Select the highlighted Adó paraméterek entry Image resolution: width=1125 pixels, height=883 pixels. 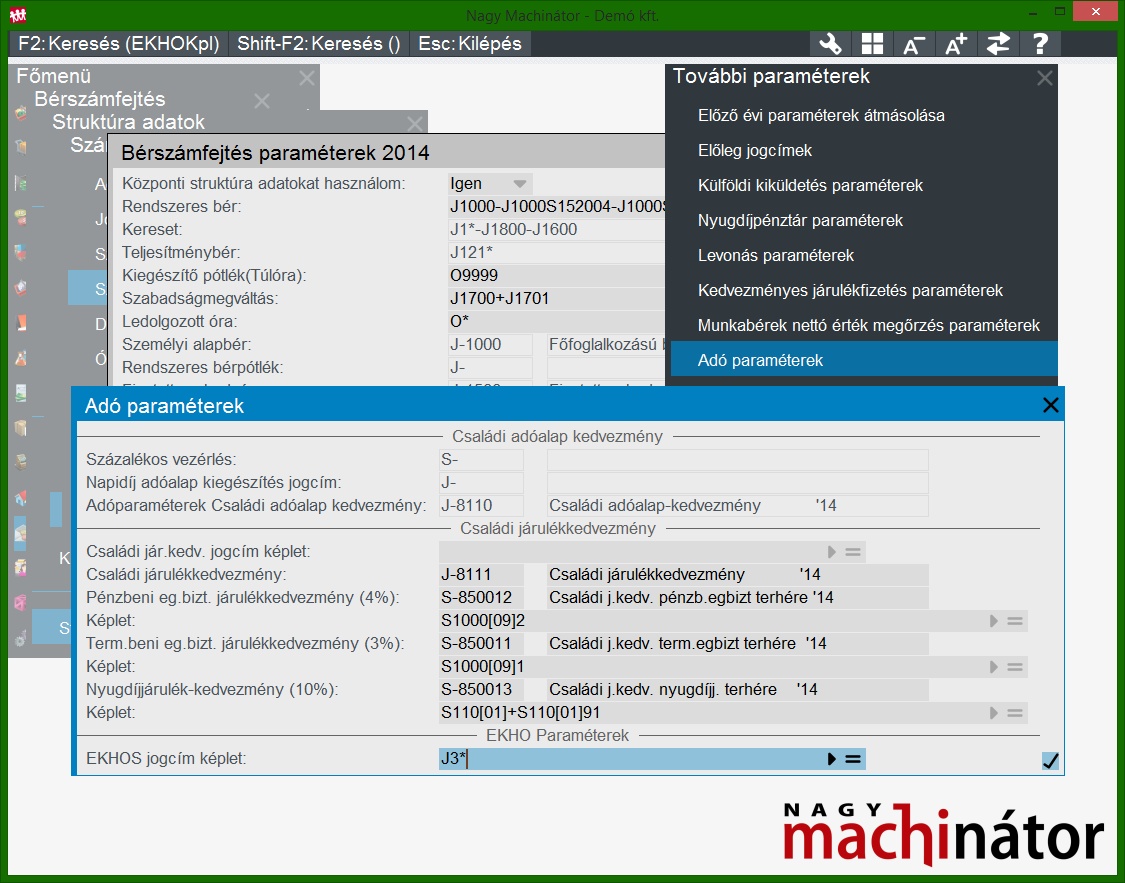(864, 359)
